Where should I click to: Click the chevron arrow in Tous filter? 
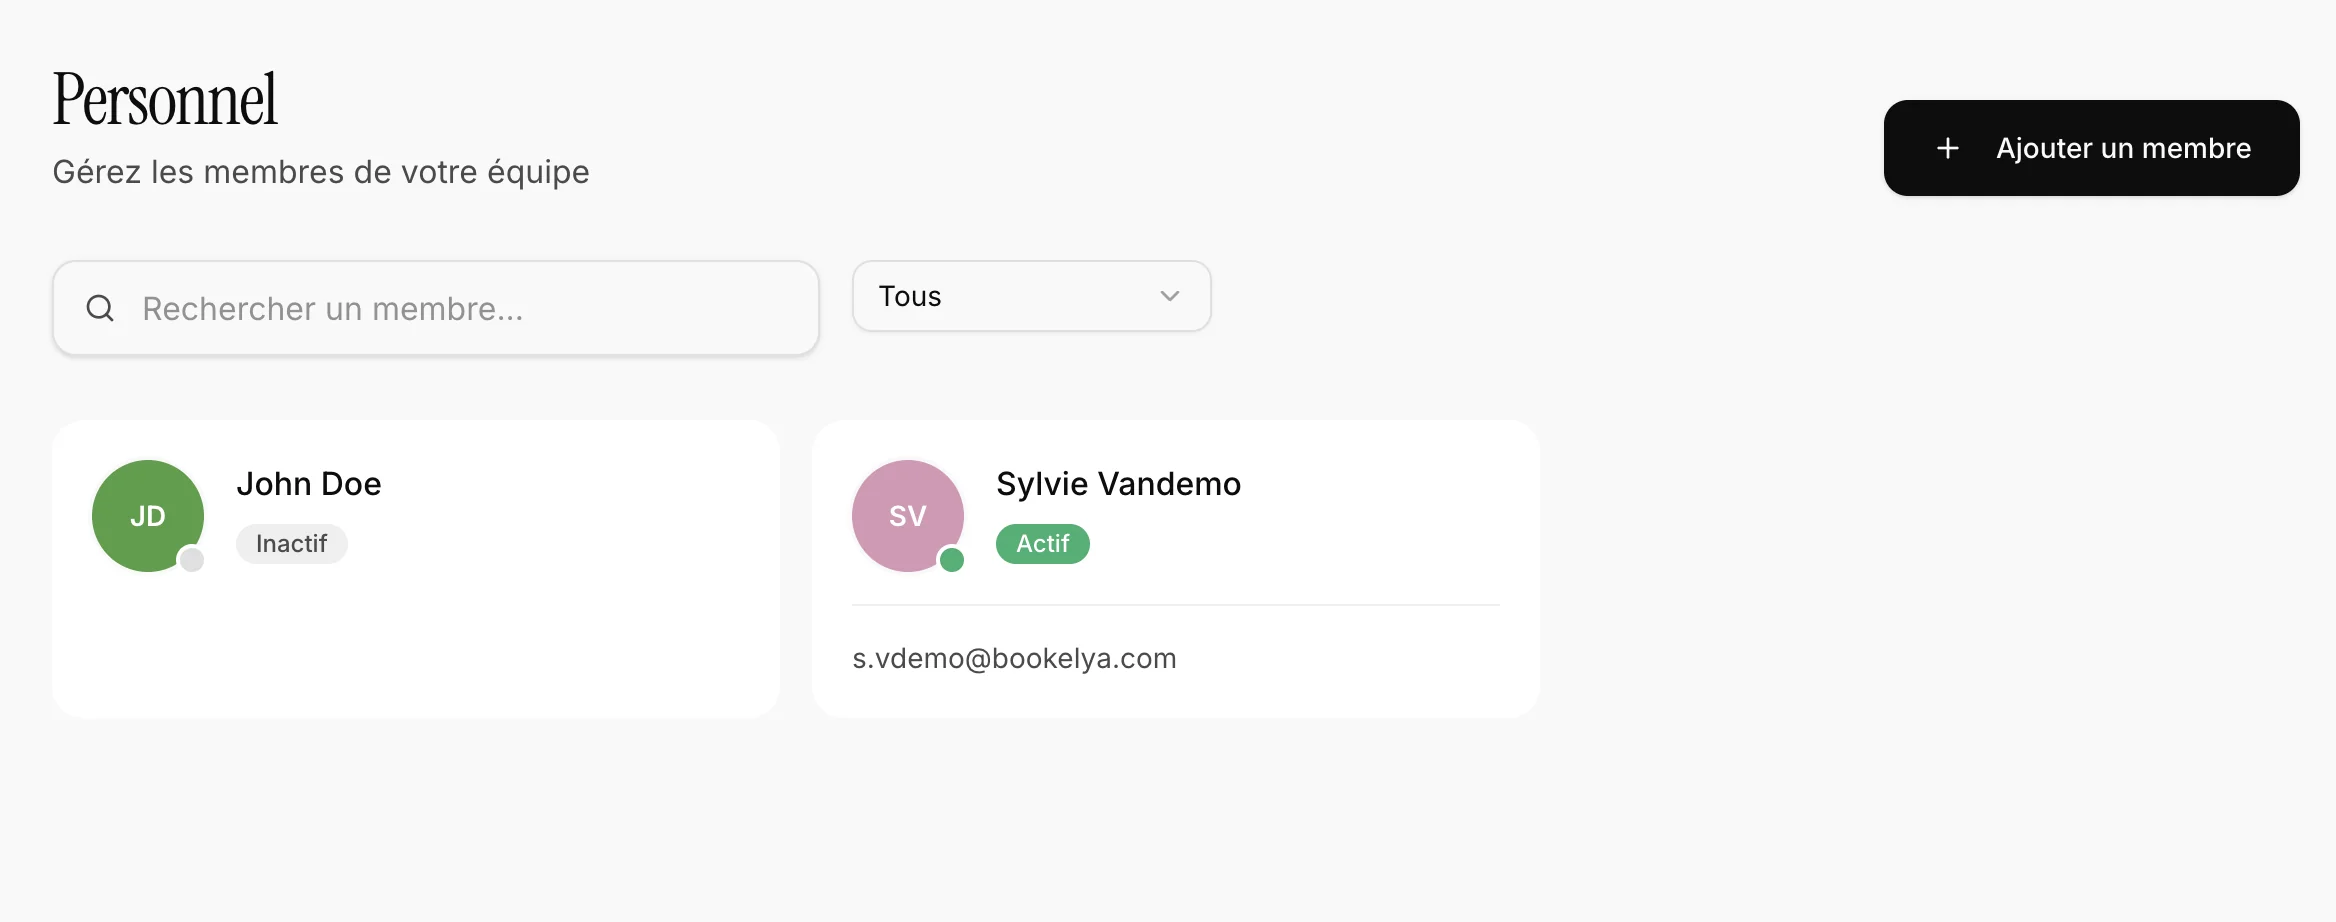coord(1169,296)
